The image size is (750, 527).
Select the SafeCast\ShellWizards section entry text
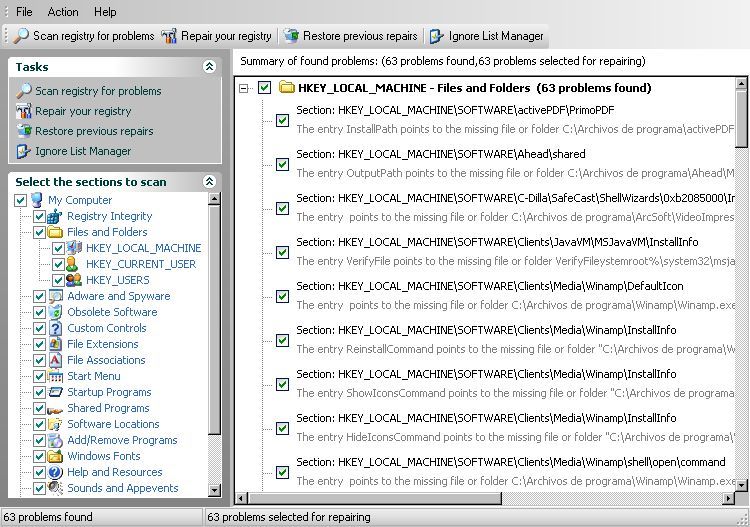tap(516, 198)
